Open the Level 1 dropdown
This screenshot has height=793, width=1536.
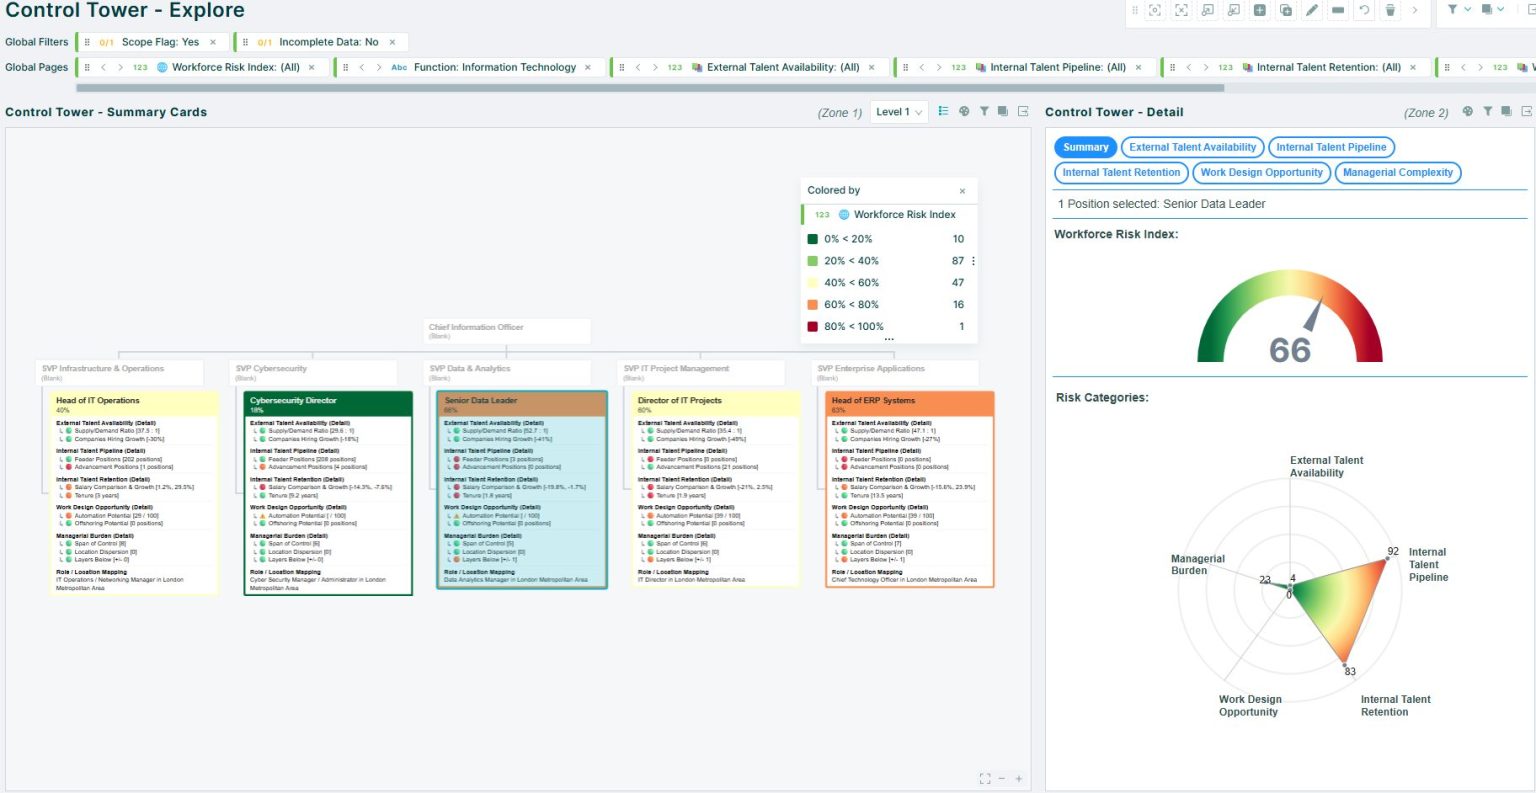pyautogui.click(x=900, y=112)
